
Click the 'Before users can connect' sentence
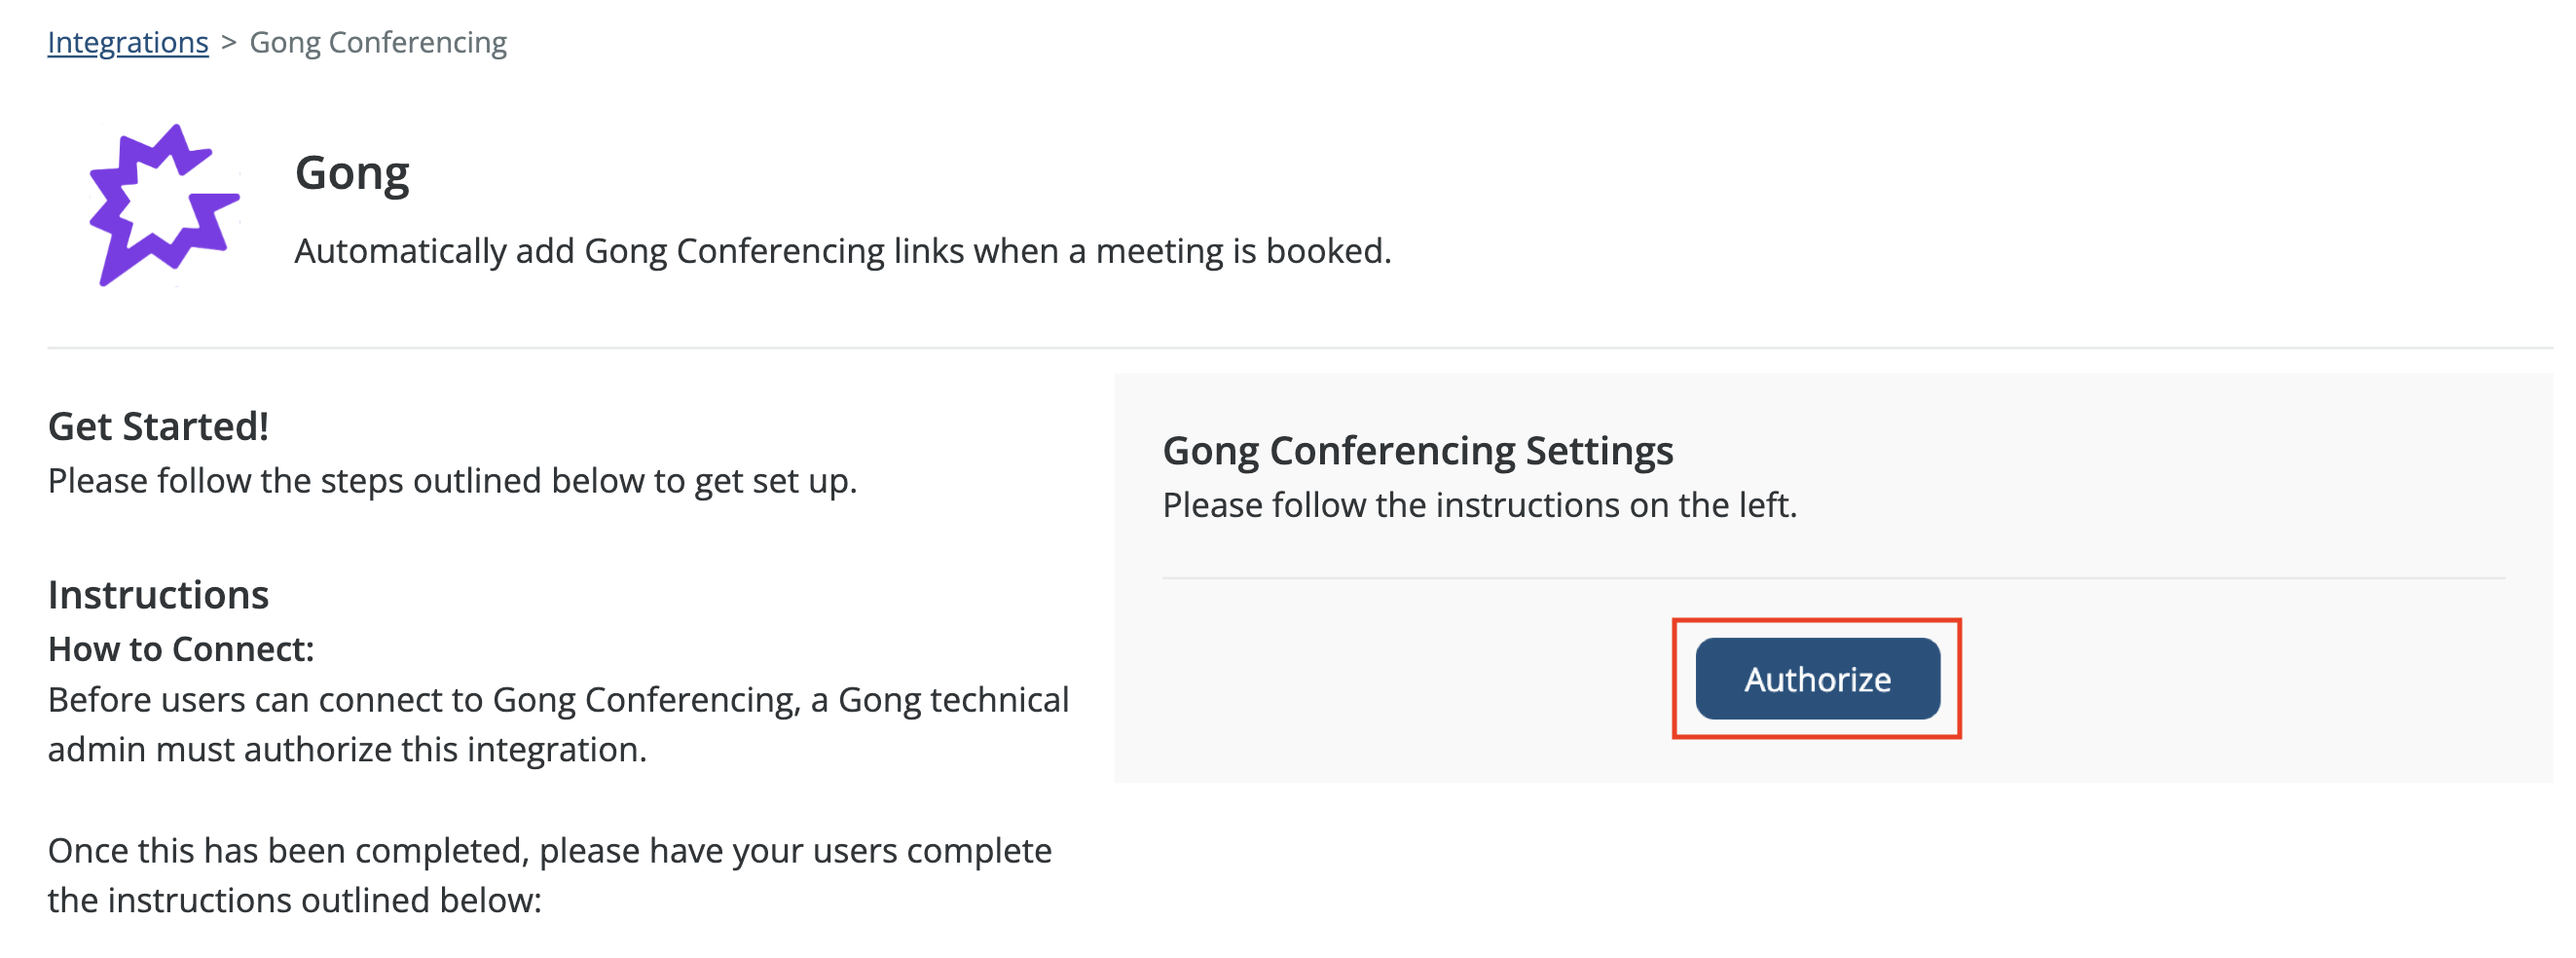pyautogui.click(x=558, y=700)
